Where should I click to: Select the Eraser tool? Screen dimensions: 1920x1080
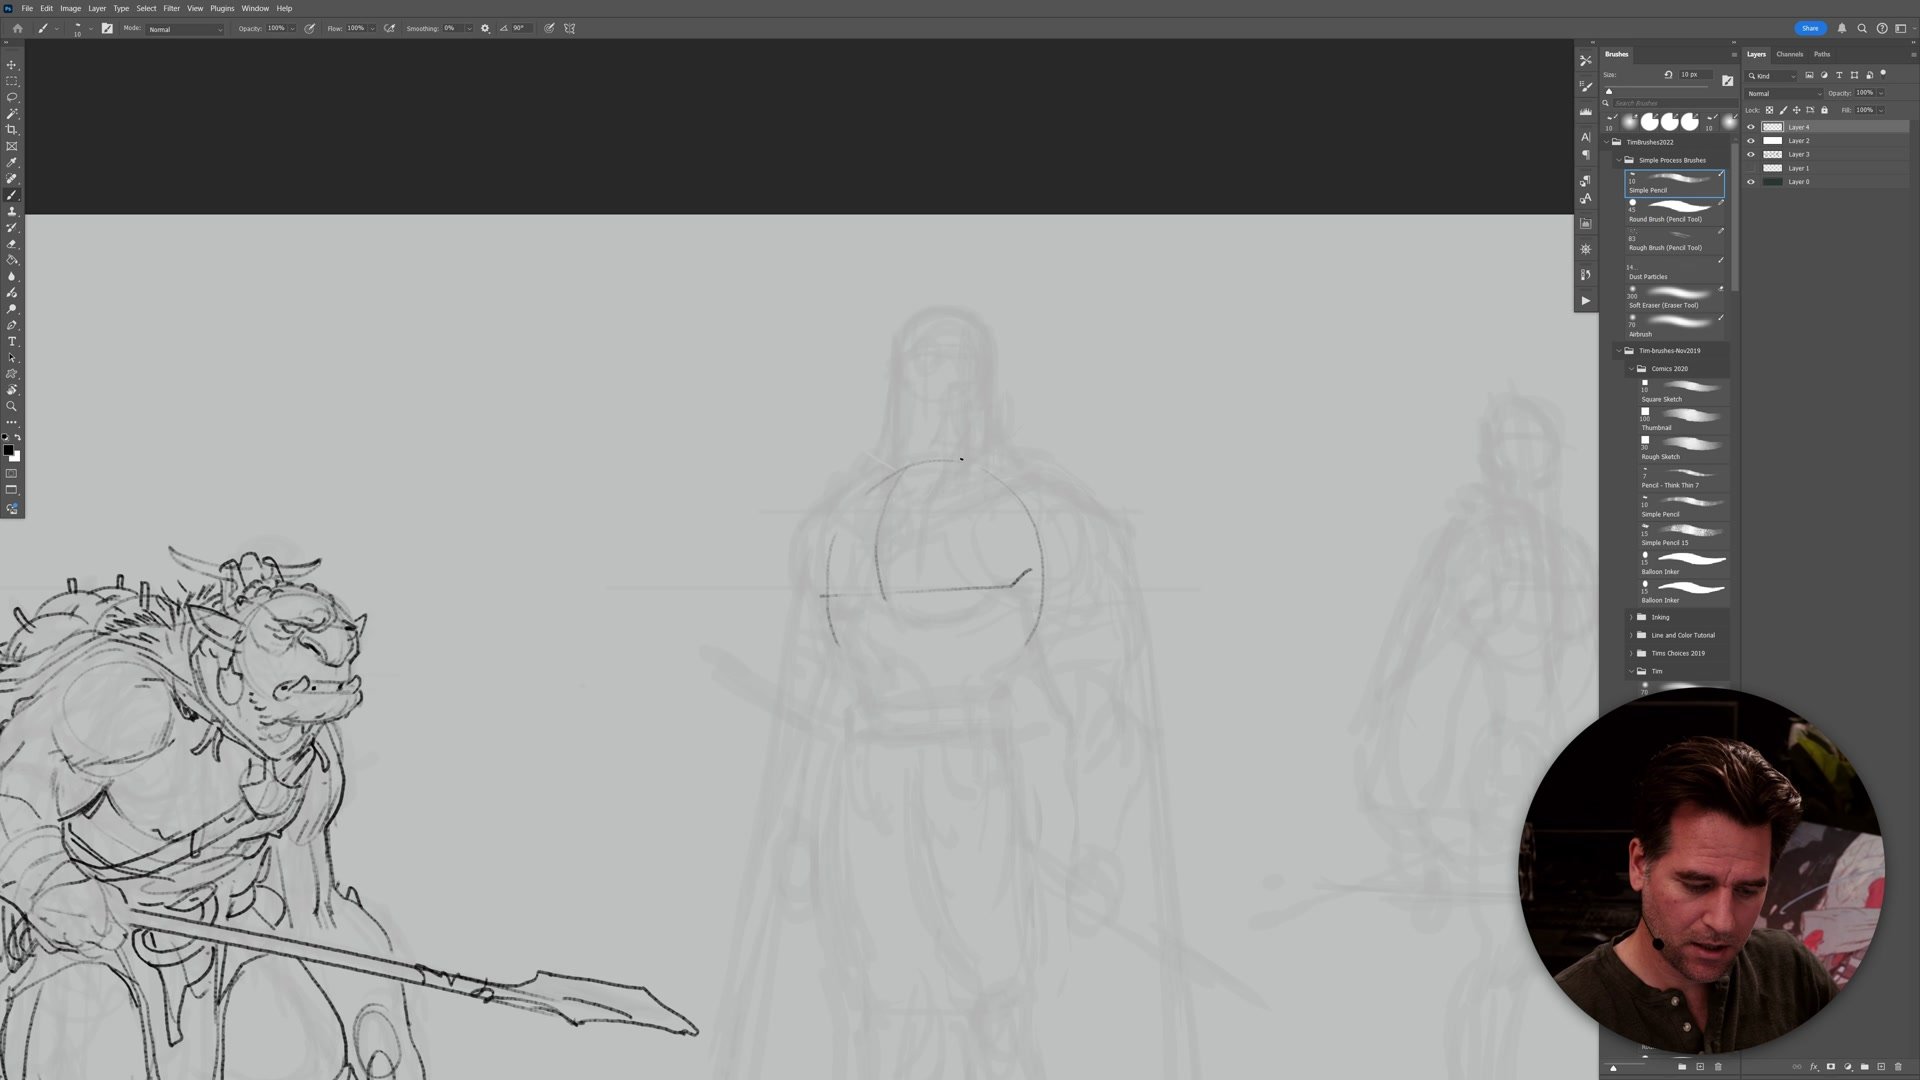pyautogui.click(x=12, y=244)
